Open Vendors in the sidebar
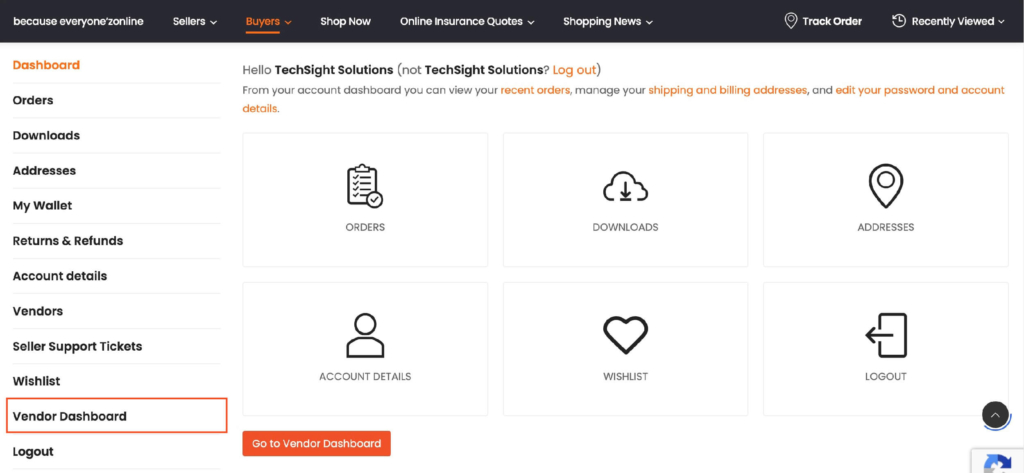1024x473 pixels. pos(38,311)
